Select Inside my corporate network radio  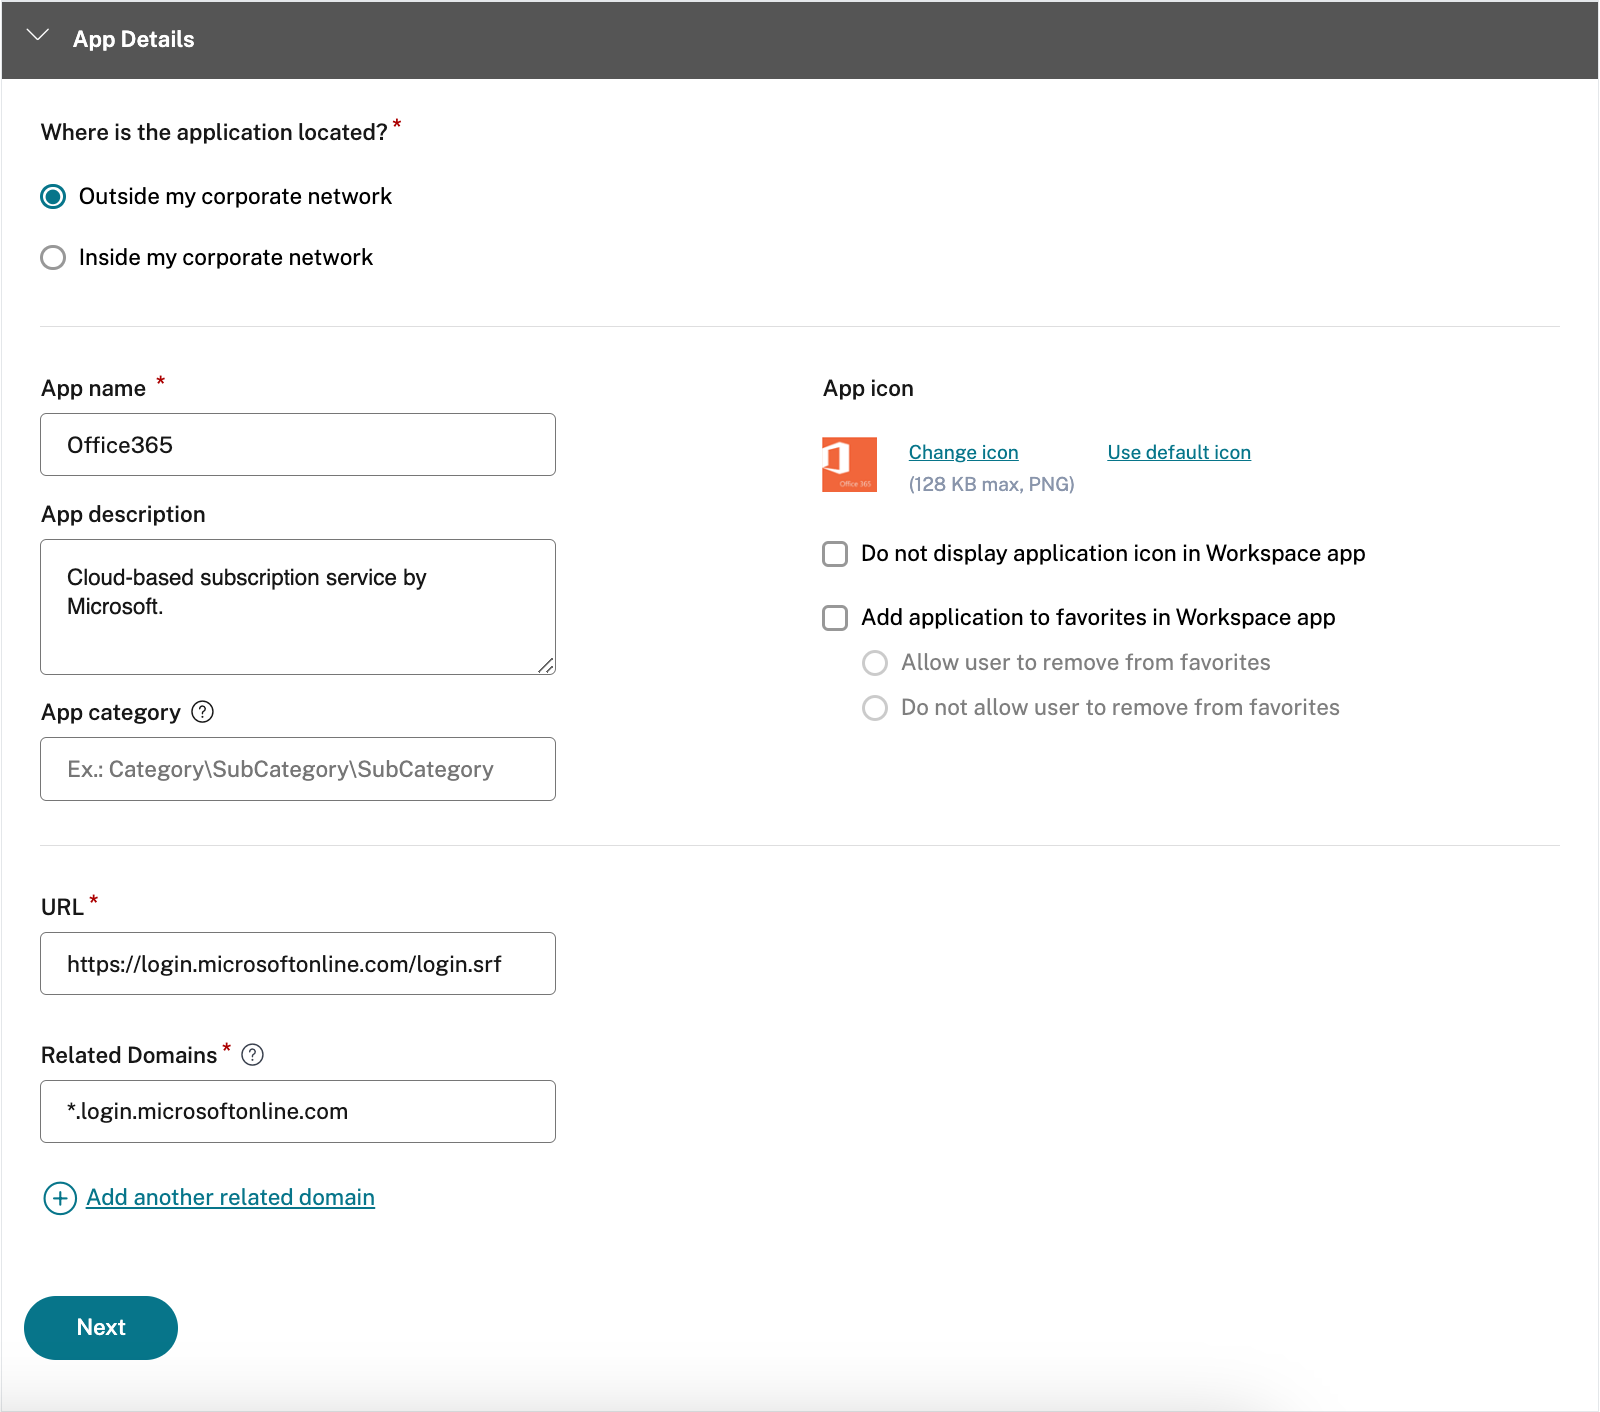click(x=53, y=258)
